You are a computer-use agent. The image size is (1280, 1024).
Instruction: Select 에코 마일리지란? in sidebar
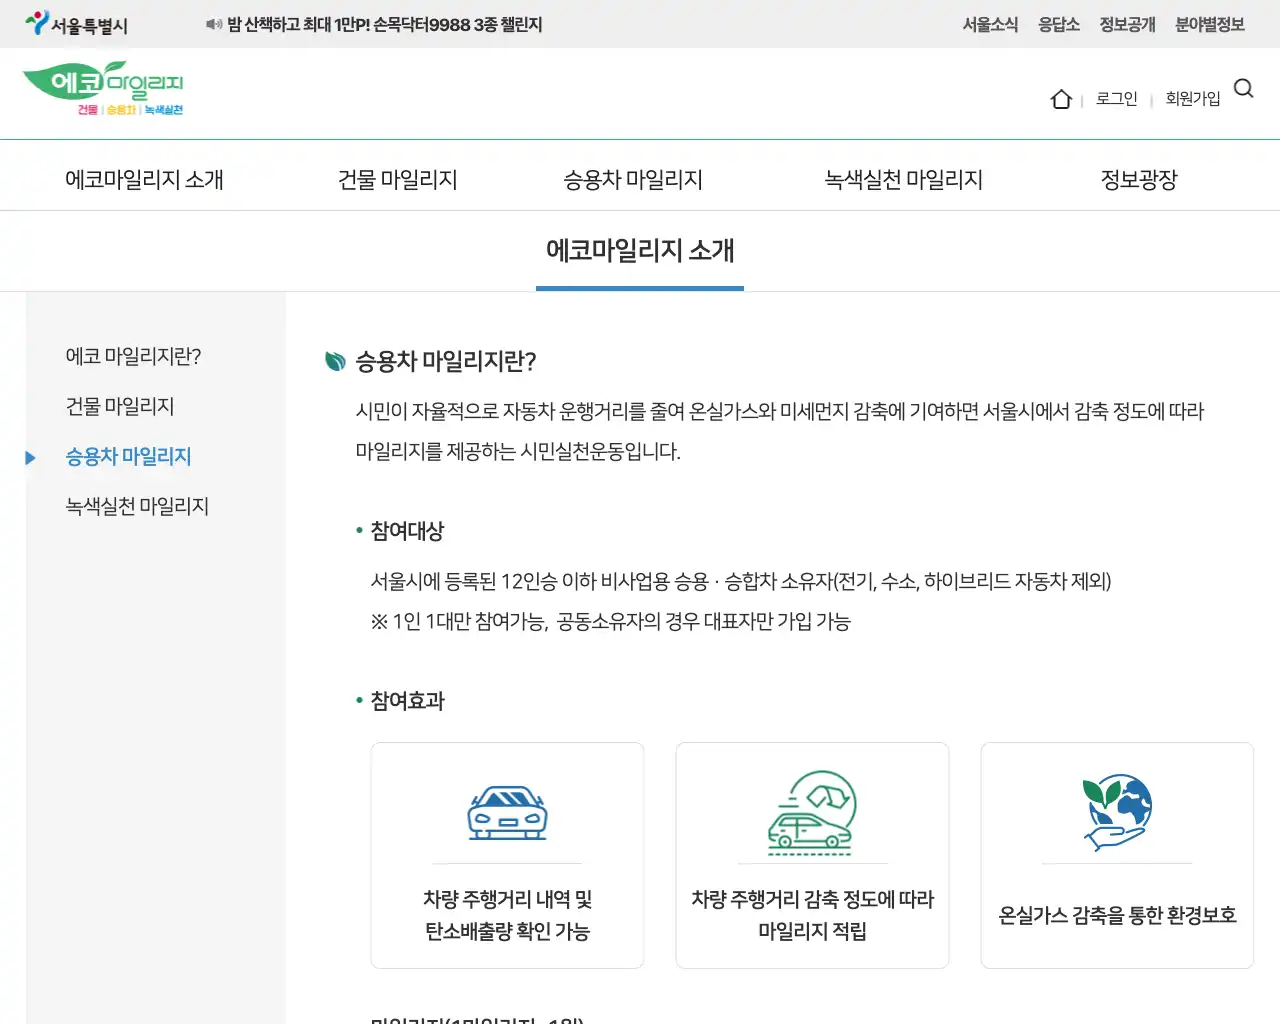point(133,356)
